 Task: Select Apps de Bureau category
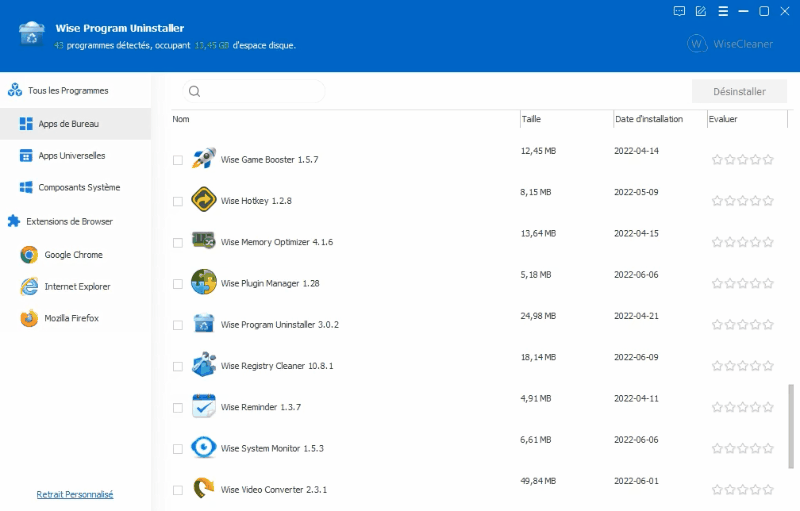[76, 123]
